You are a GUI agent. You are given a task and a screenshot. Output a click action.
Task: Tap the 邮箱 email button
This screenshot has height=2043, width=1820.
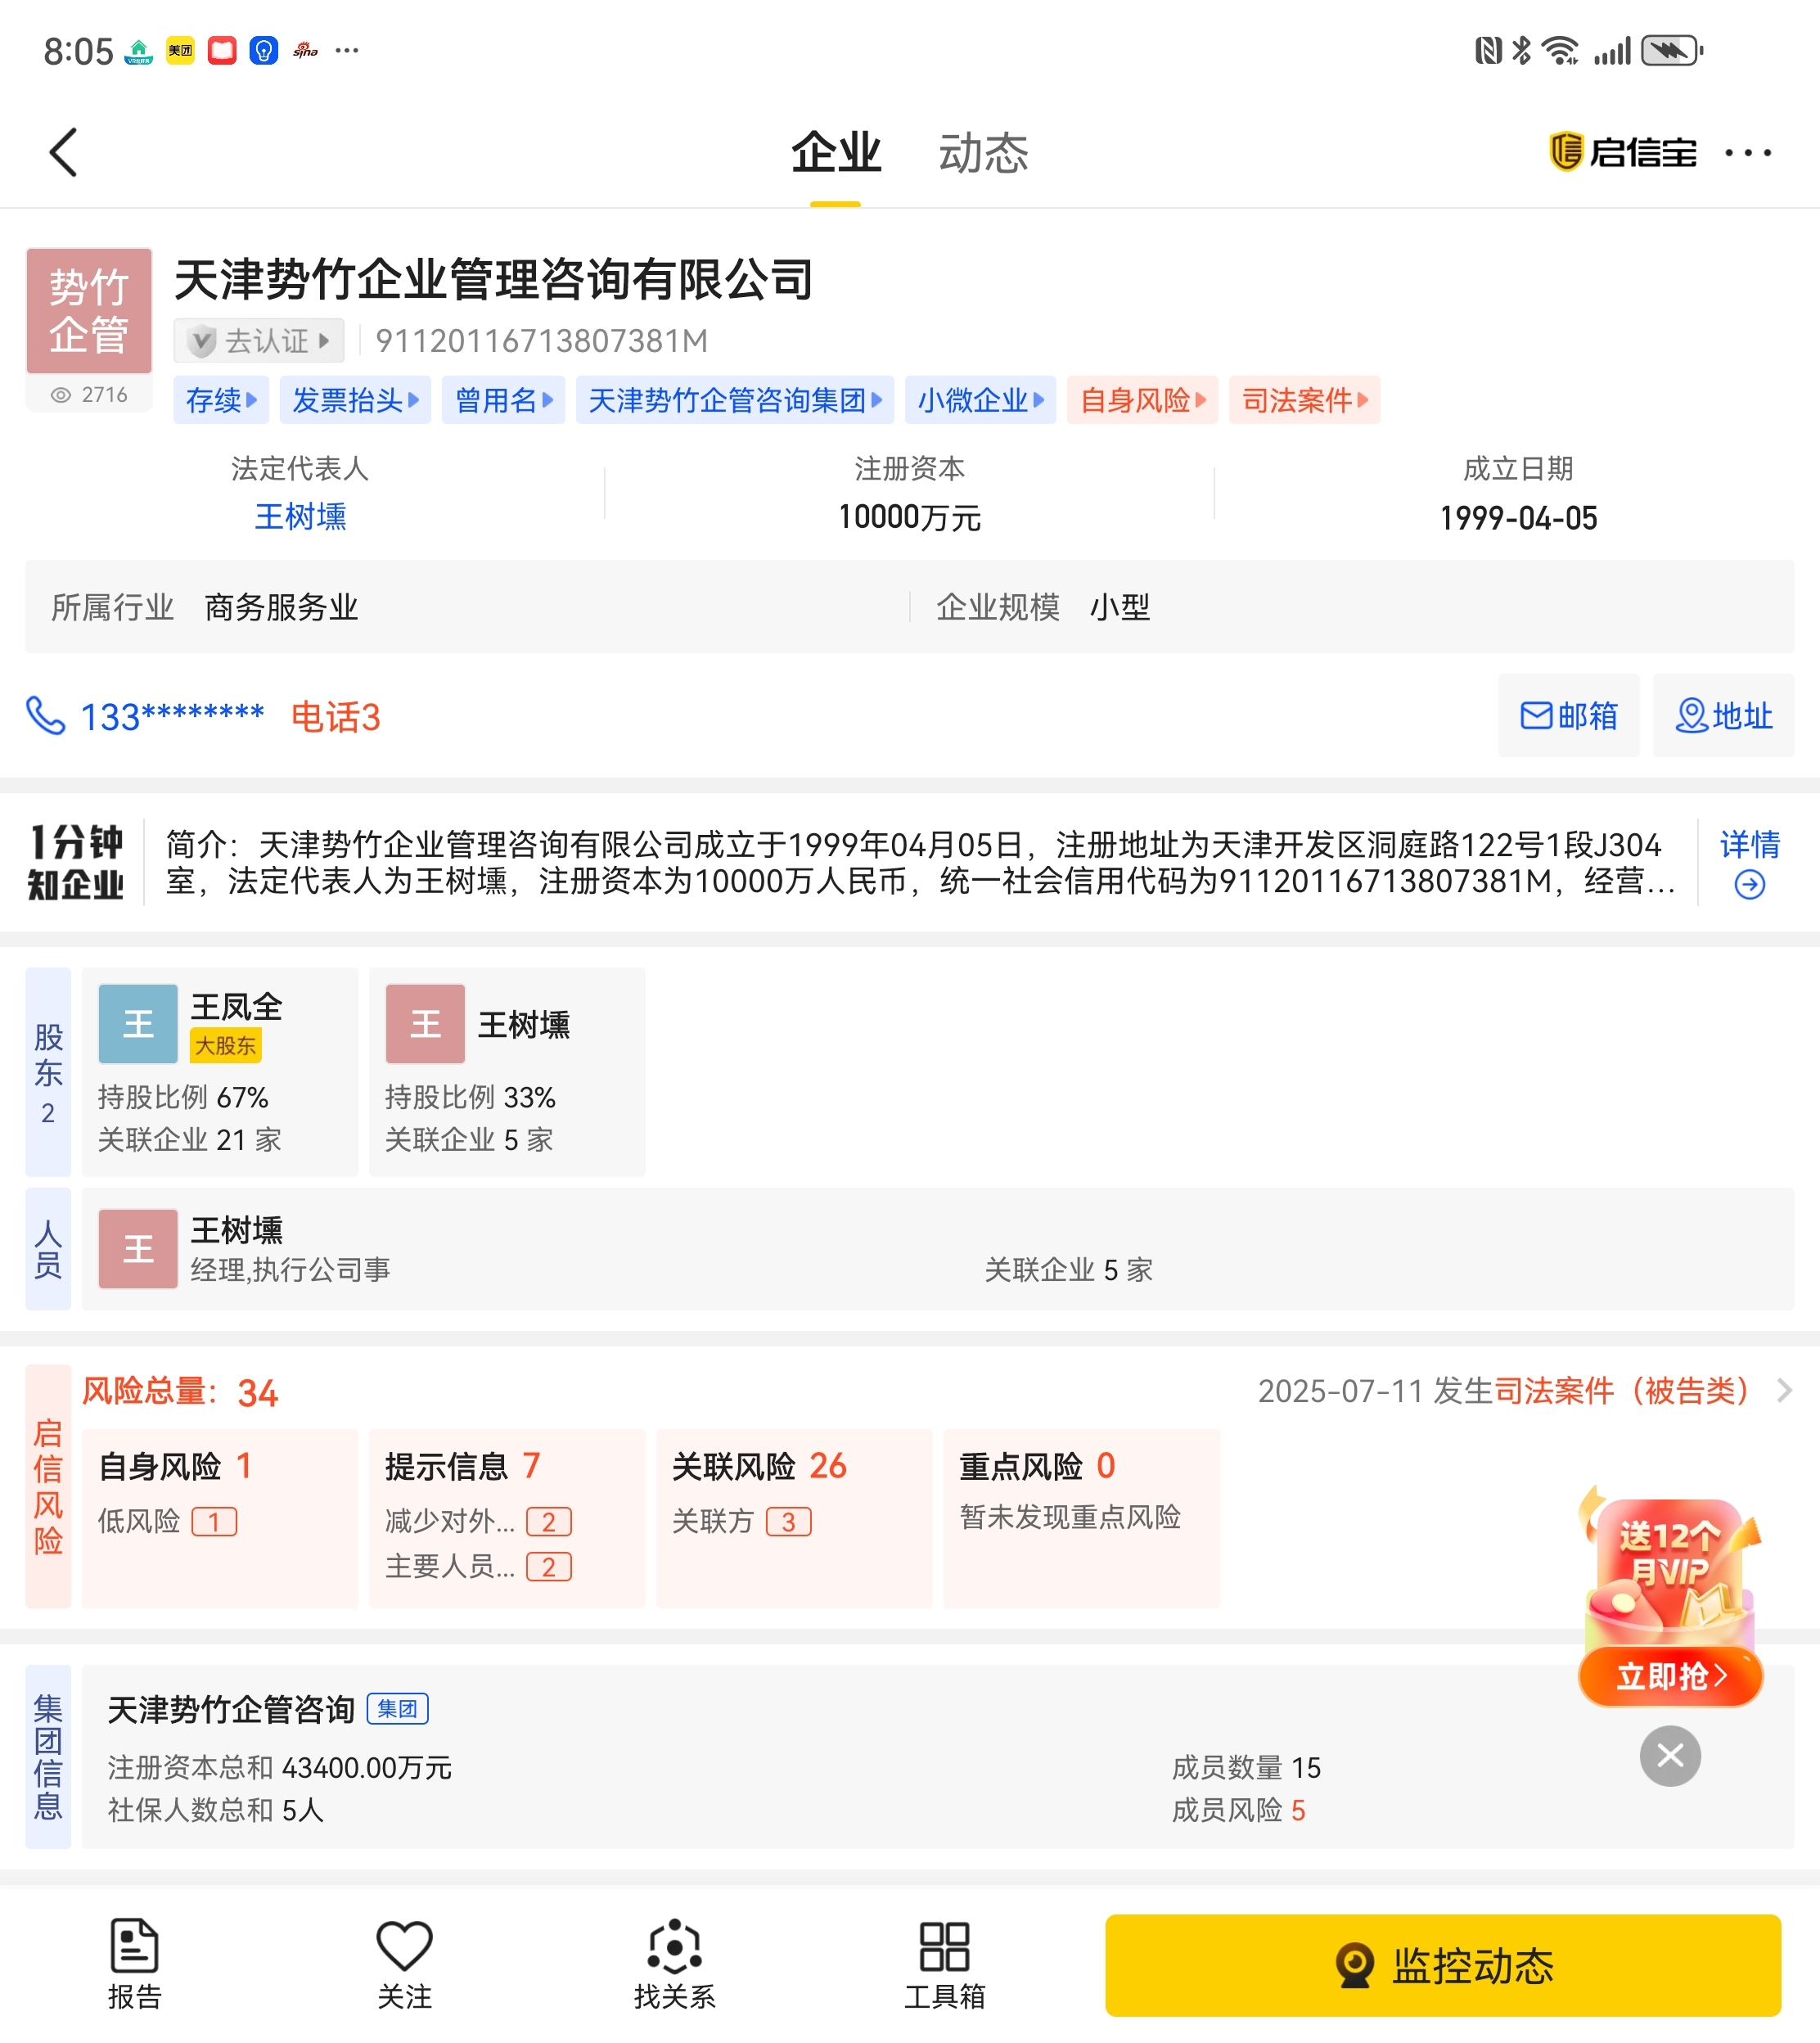[1567, 716]
